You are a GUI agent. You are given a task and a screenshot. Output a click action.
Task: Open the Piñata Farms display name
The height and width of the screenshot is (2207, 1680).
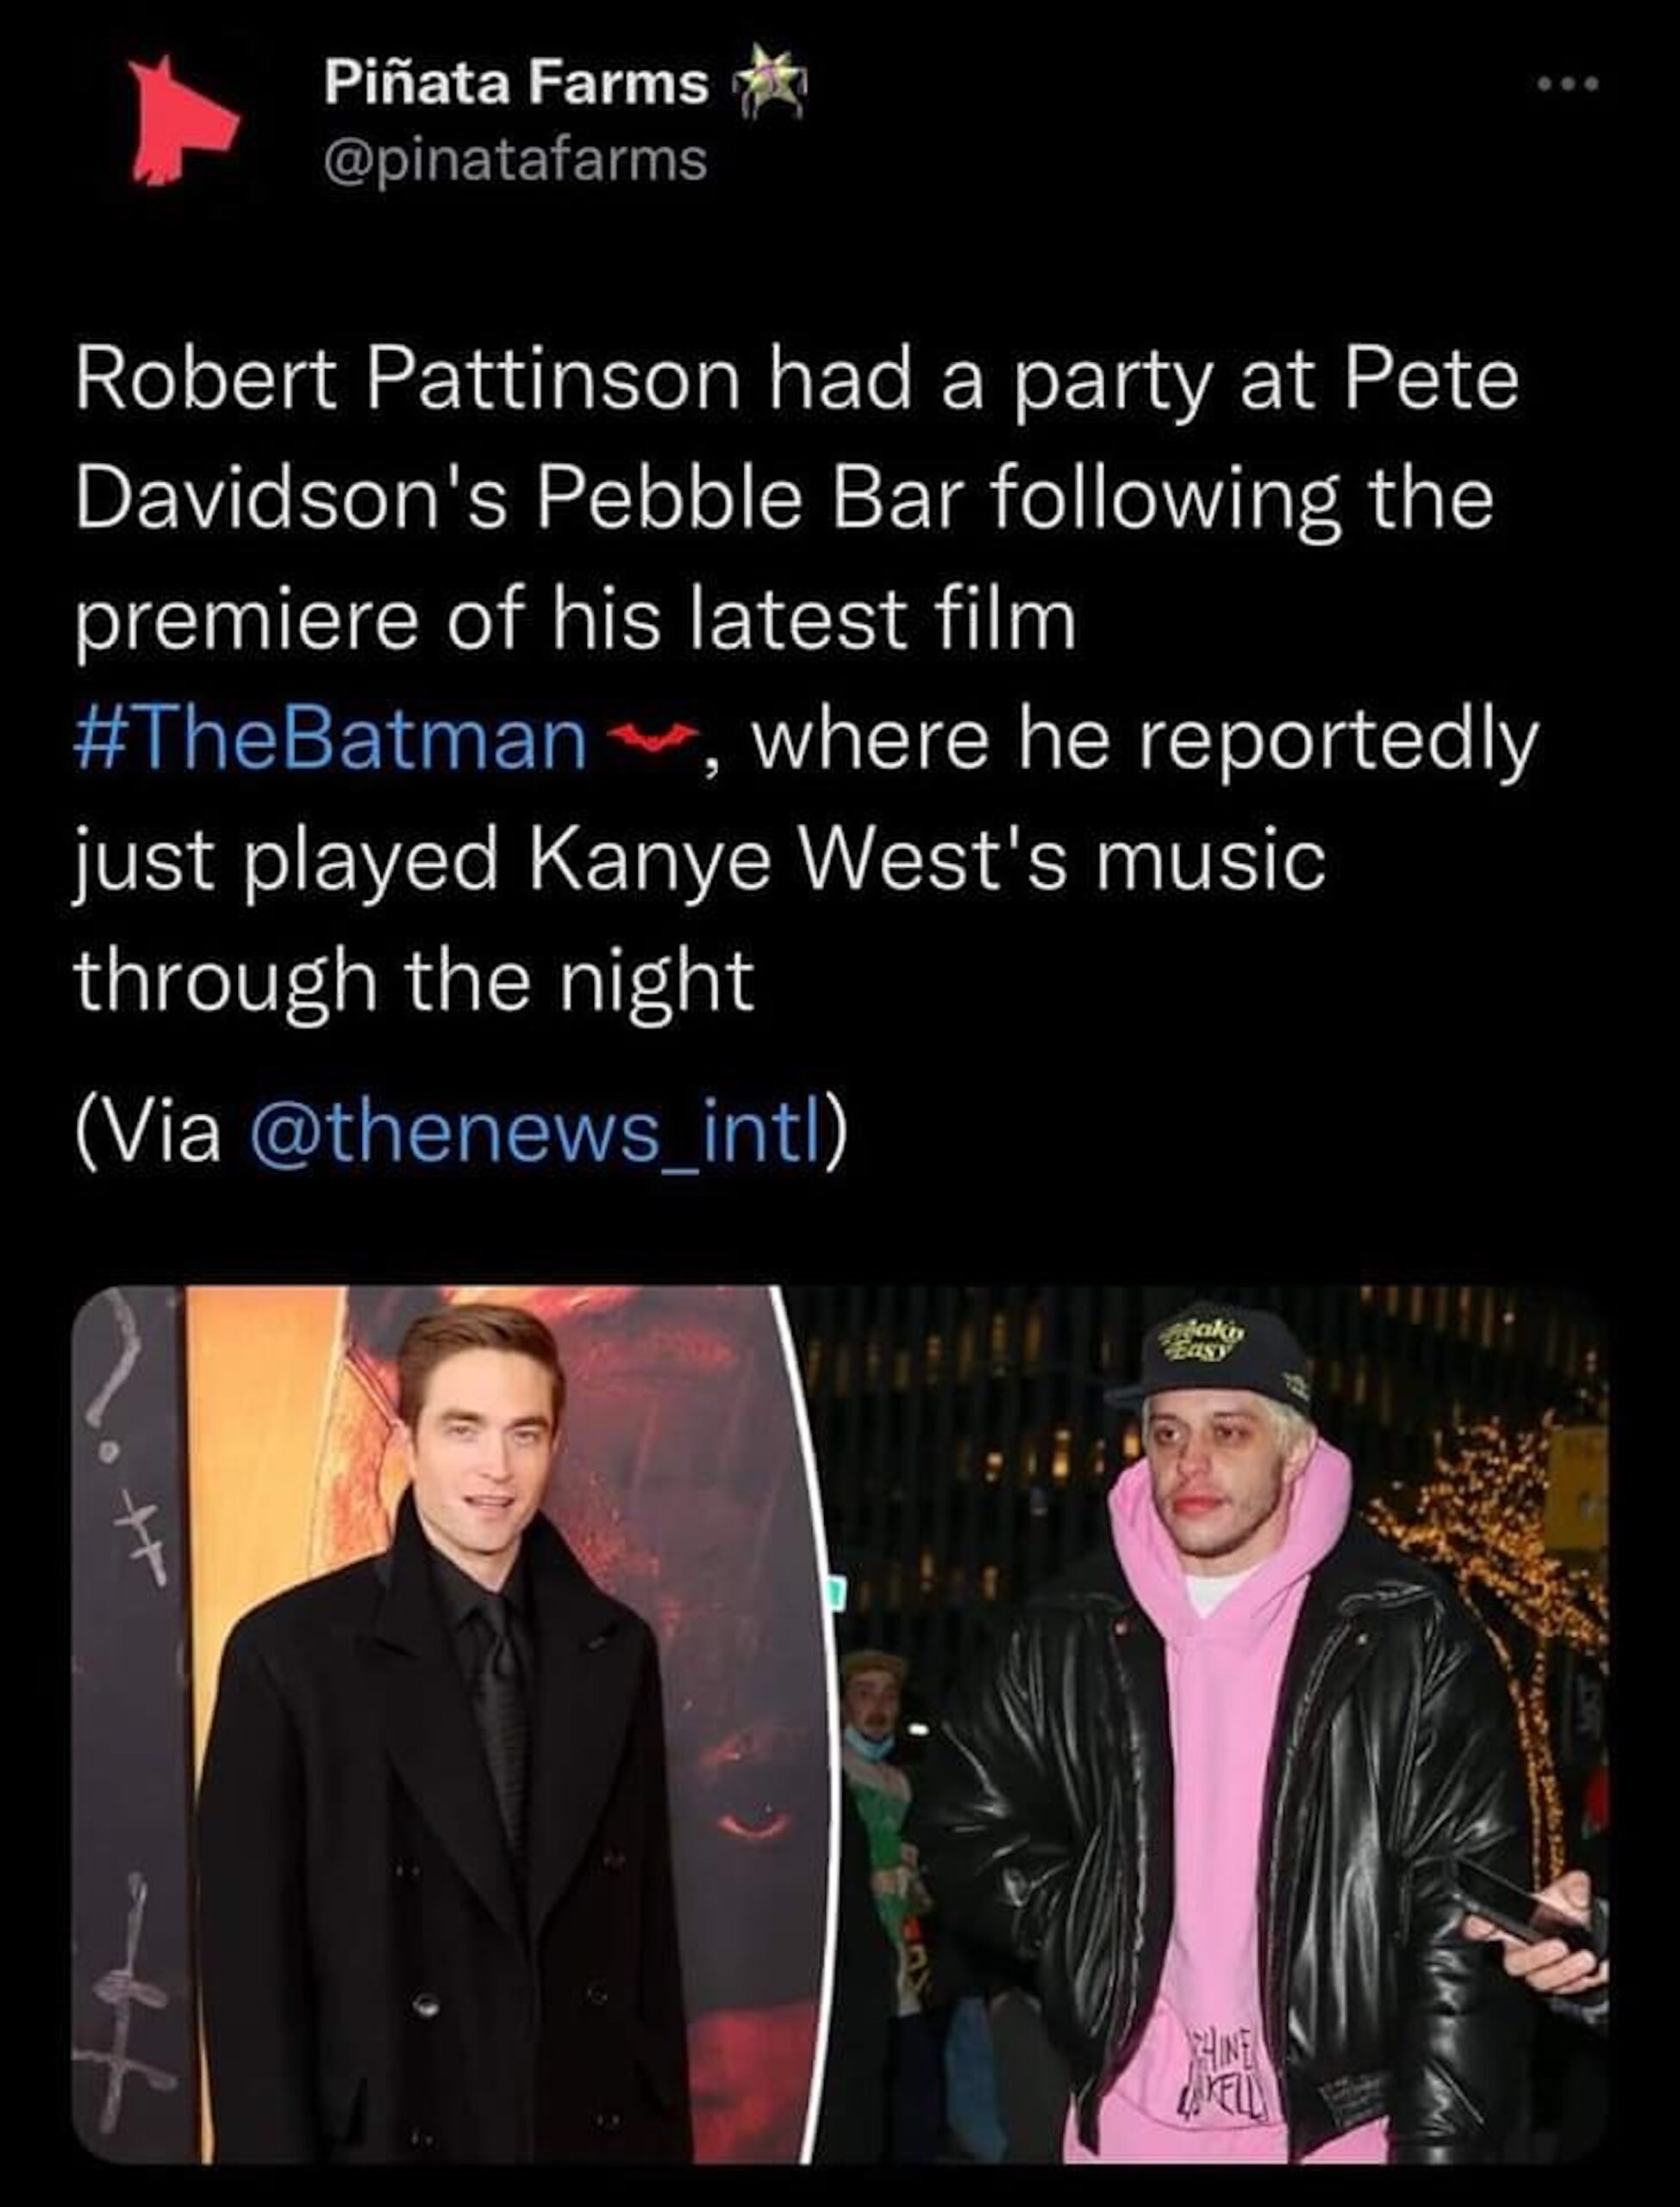click(x=516, y=82)
